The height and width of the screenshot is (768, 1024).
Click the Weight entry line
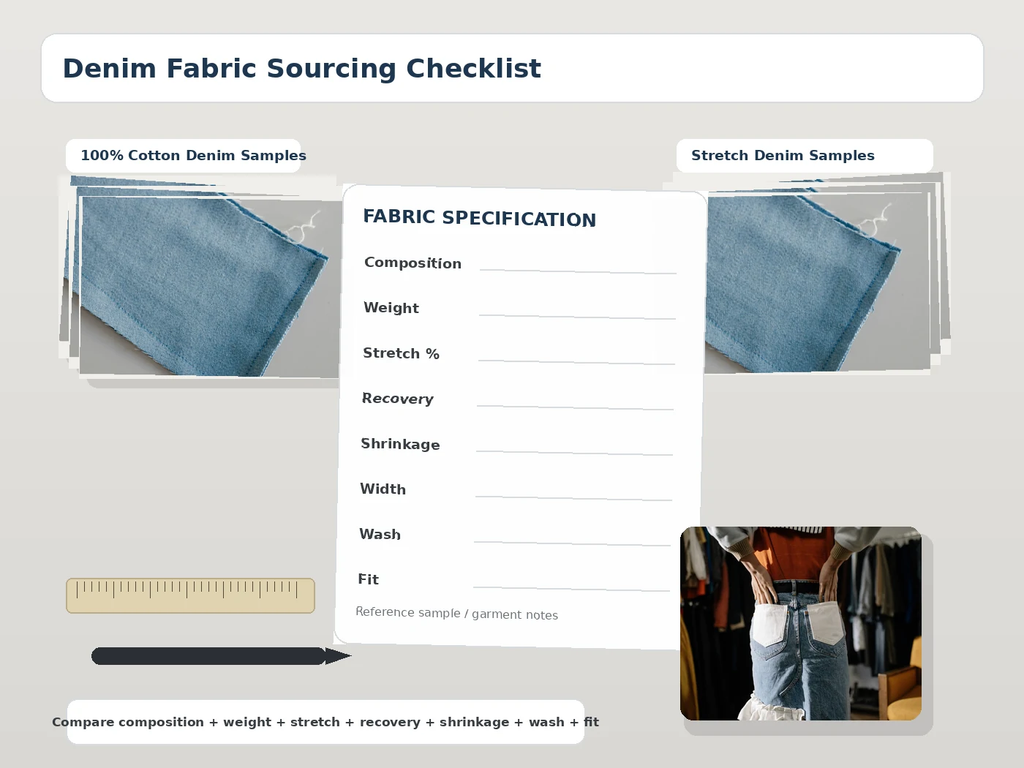point(577,316)
